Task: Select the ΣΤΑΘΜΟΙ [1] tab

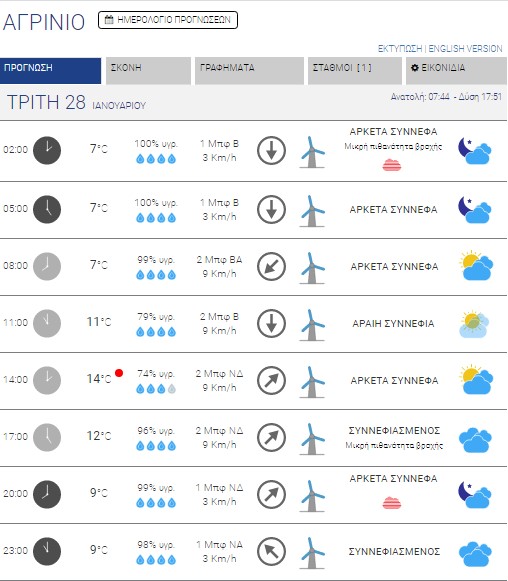Action: coord(355,70)
